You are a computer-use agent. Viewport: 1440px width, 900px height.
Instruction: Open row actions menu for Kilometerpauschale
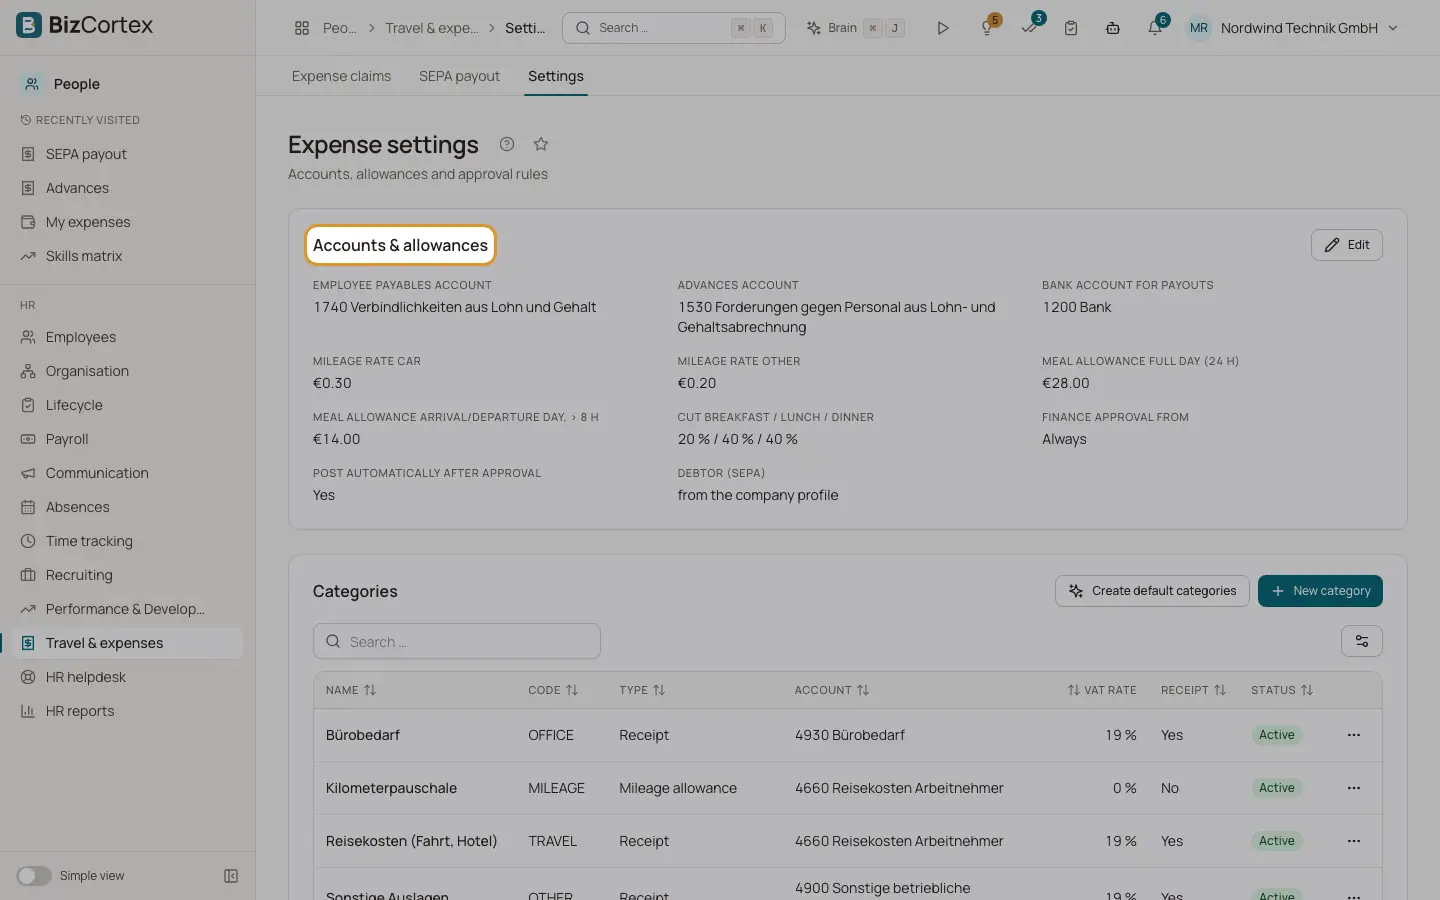[x=1354, y=788]
